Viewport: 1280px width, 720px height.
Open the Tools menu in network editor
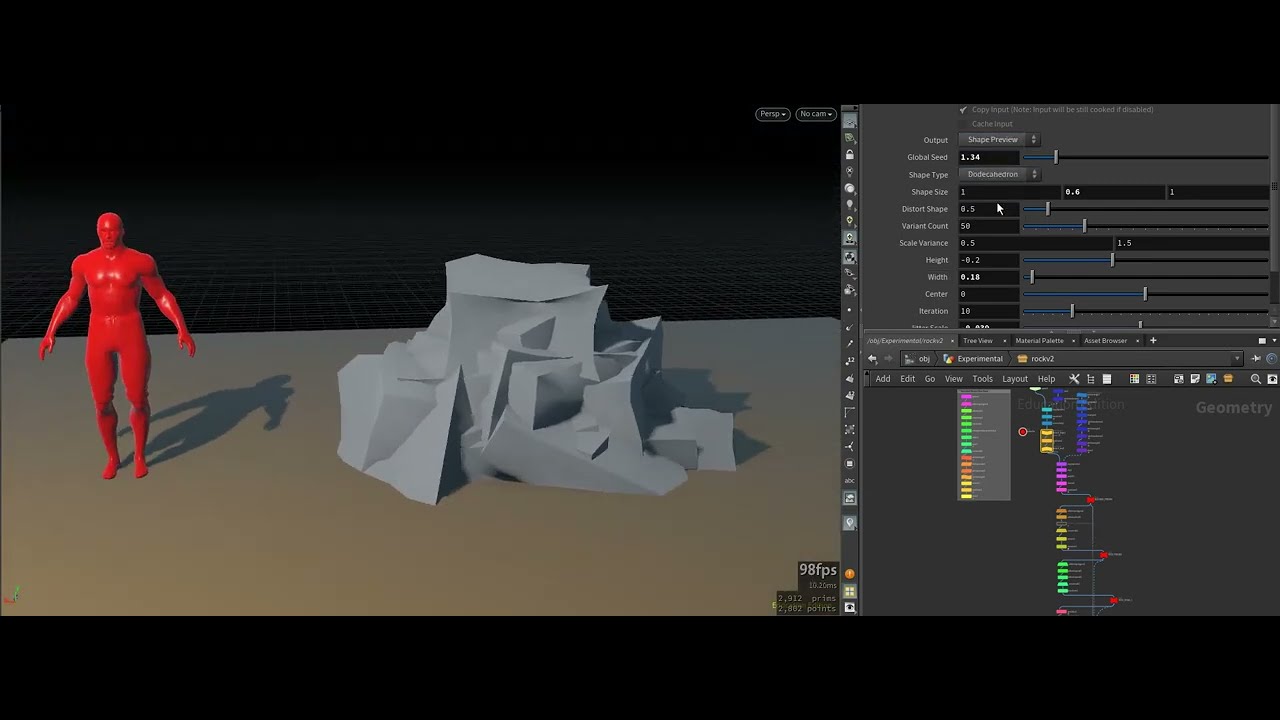(983, 379)
